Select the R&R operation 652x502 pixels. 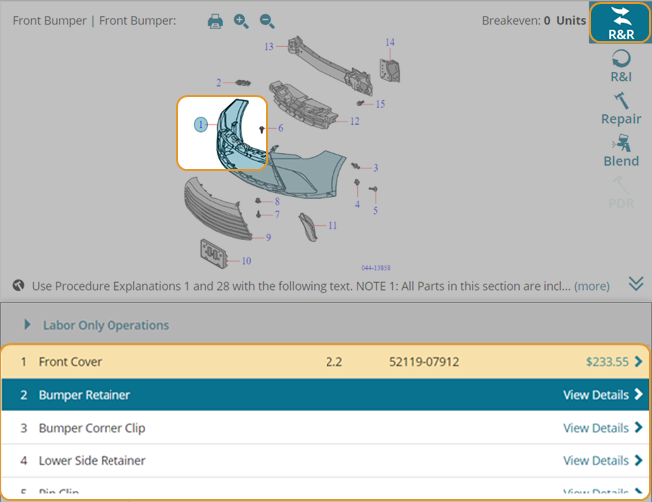click(620, 23)
